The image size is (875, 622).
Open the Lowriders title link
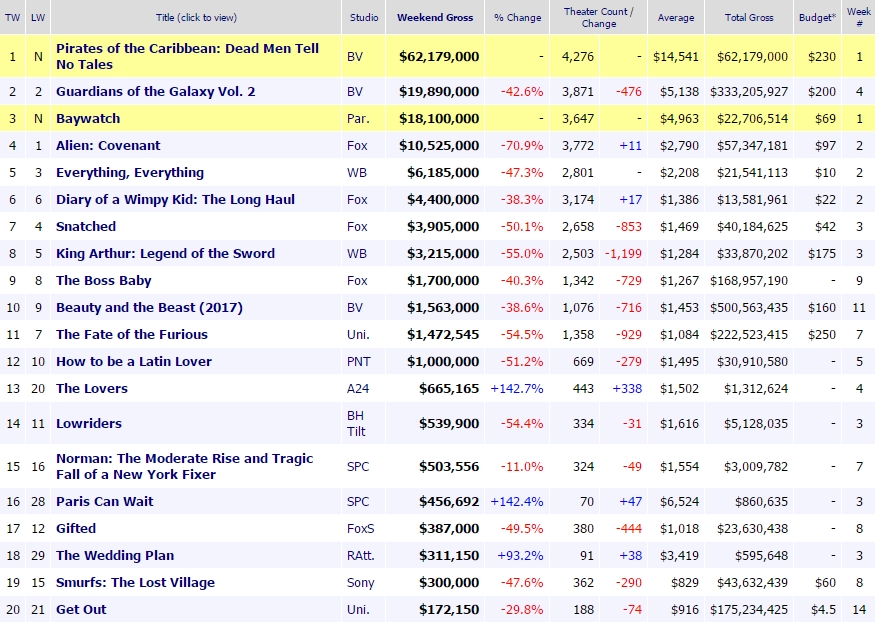(89, 423)
